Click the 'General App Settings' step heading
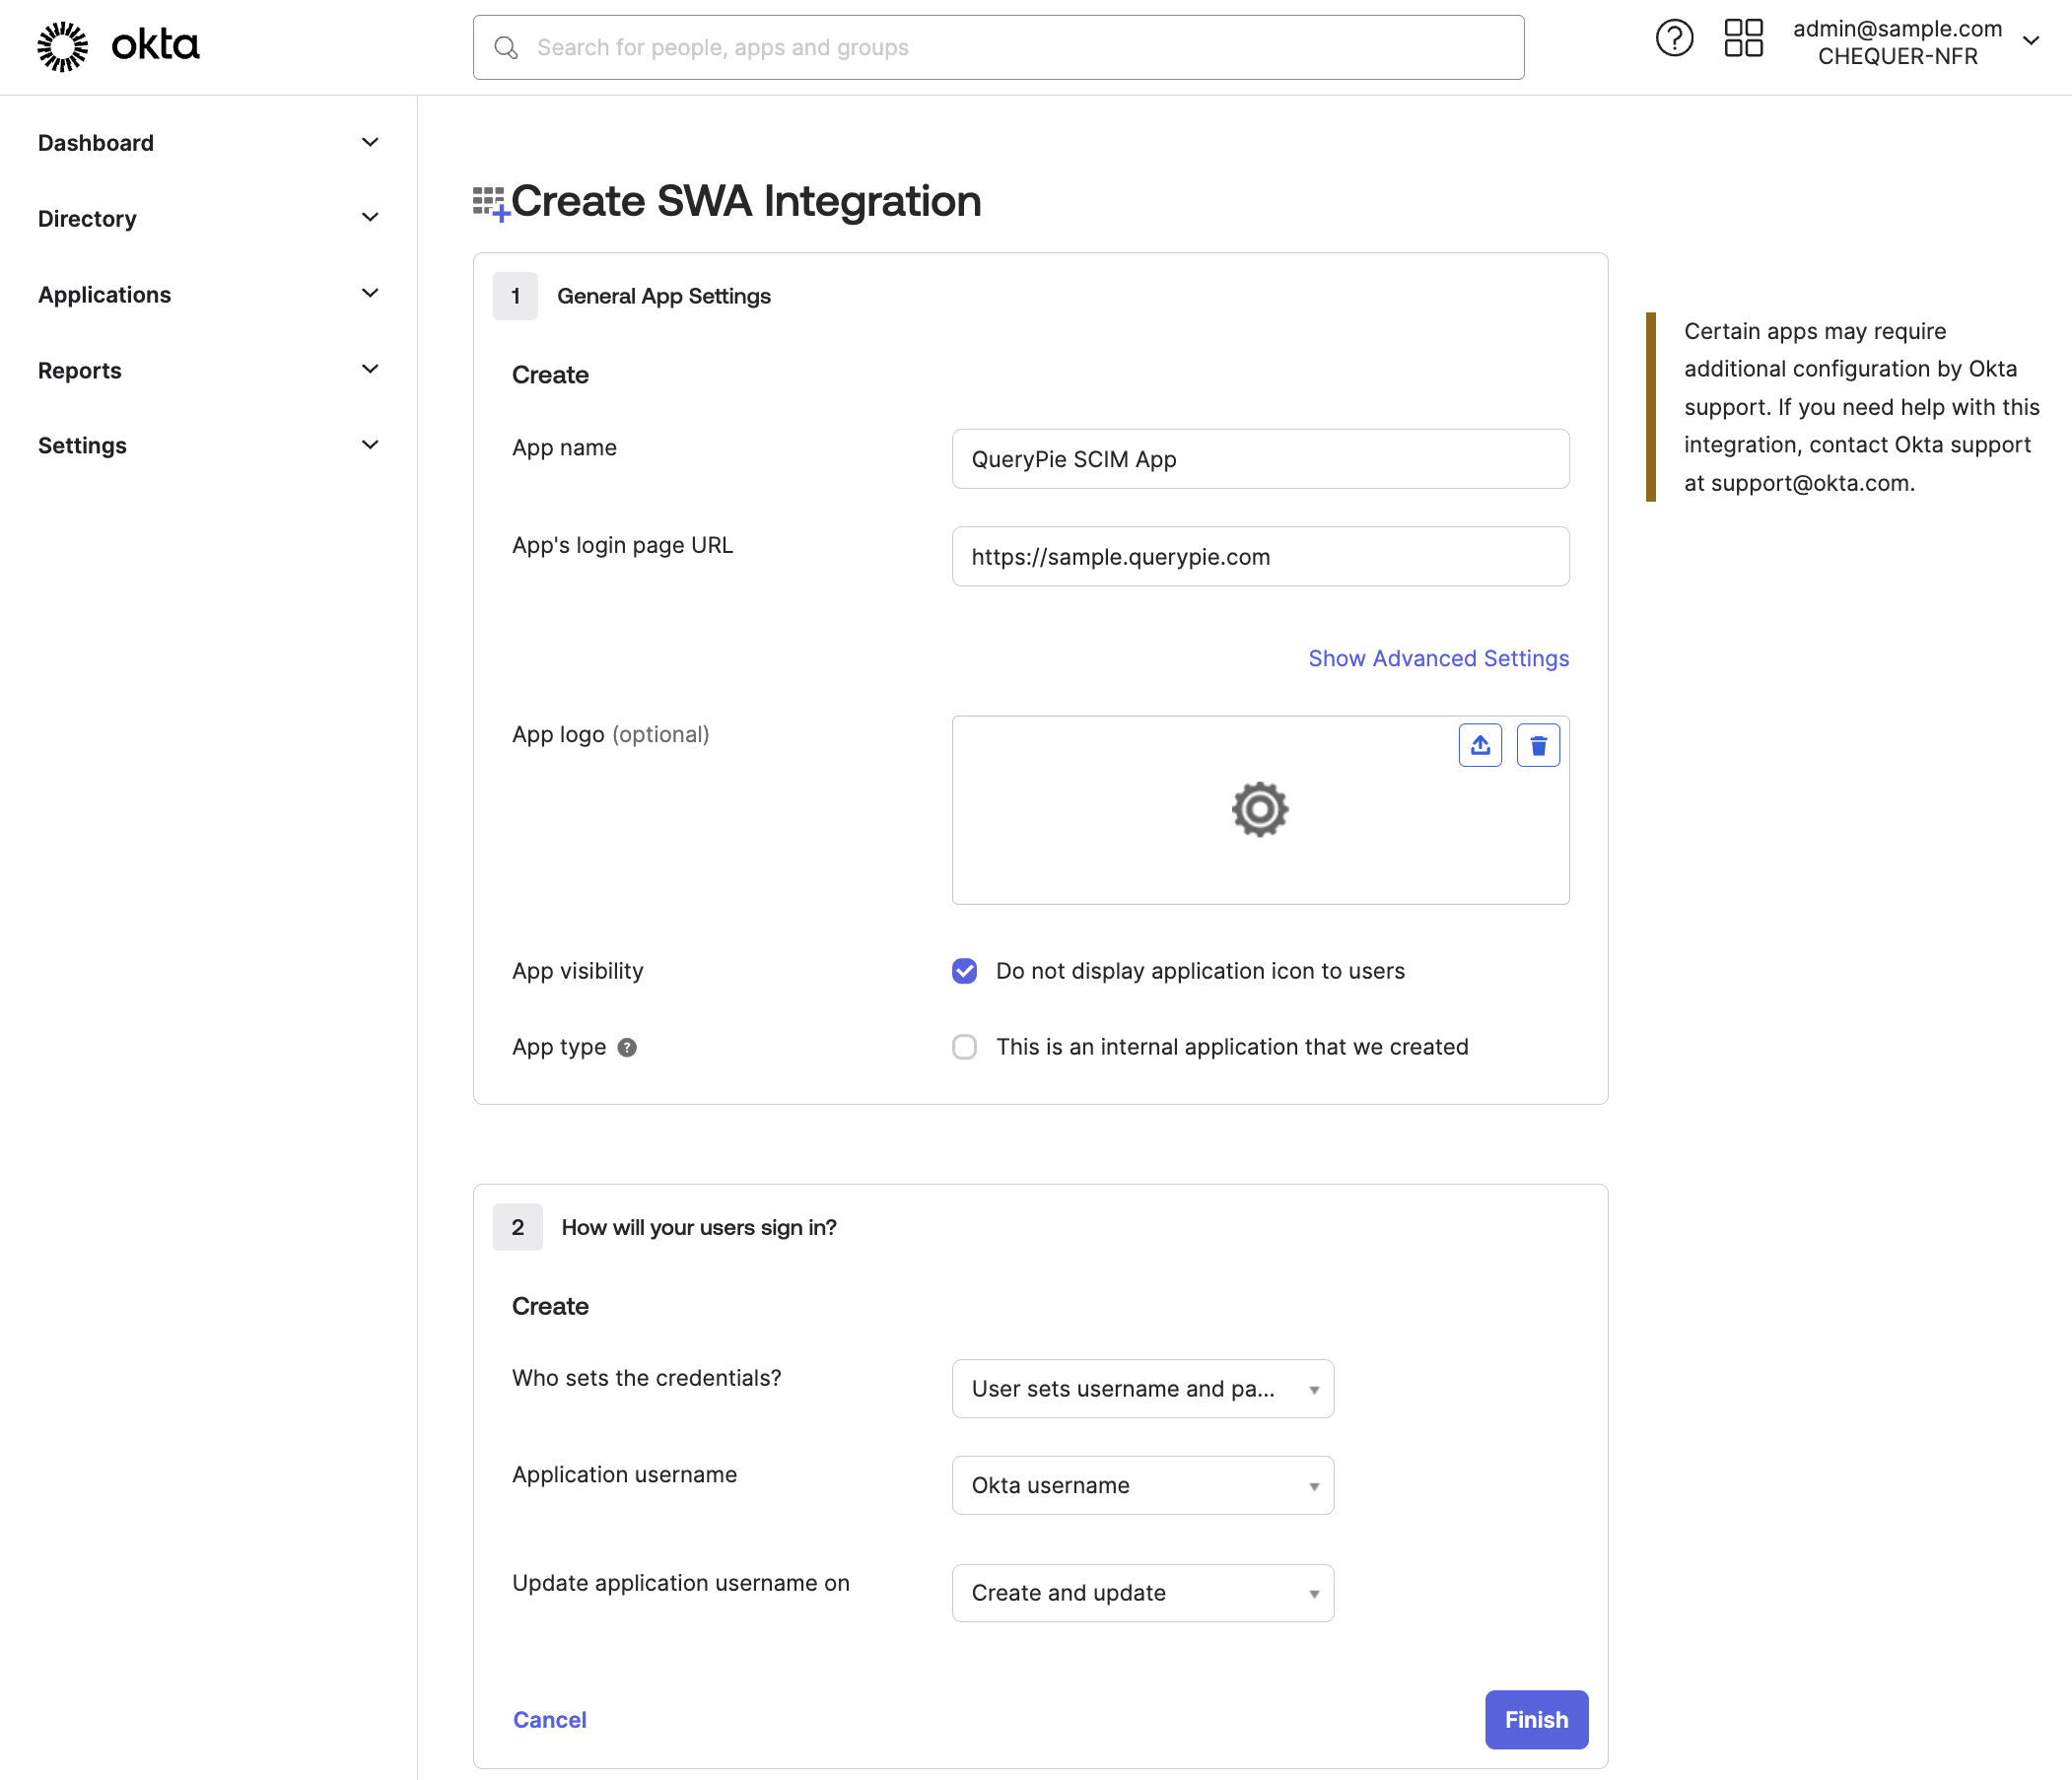2072x1780 pixels. [664, 296]
